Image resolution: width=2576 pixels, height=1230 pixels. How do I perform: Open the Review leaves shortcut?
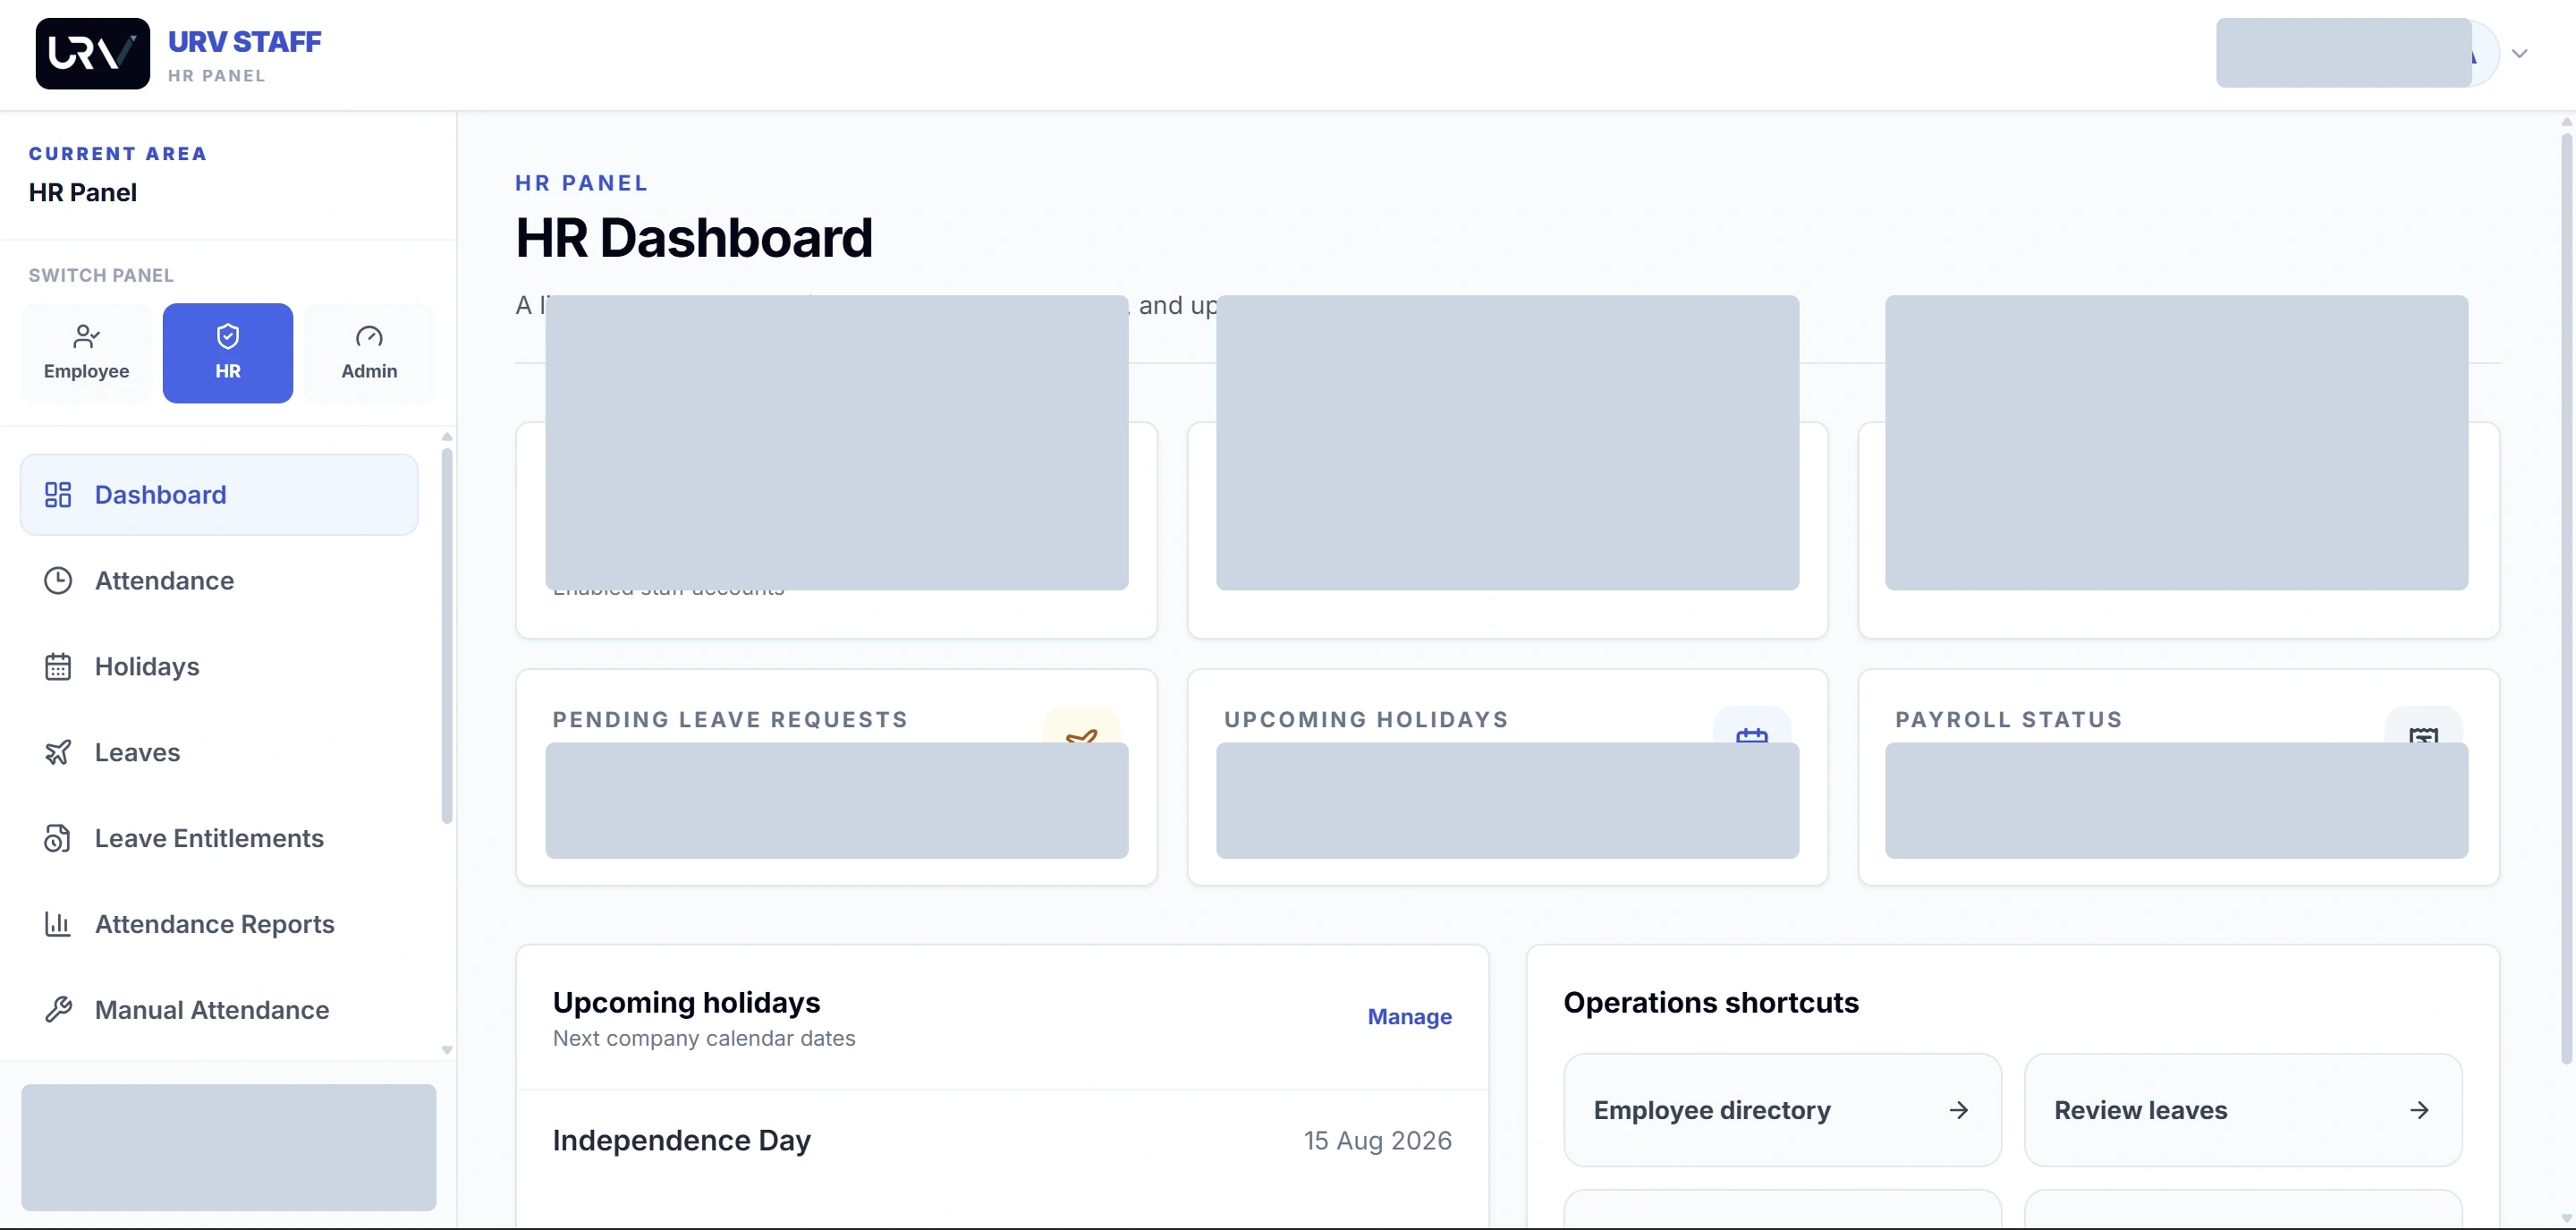(x=2242, y=1110)
